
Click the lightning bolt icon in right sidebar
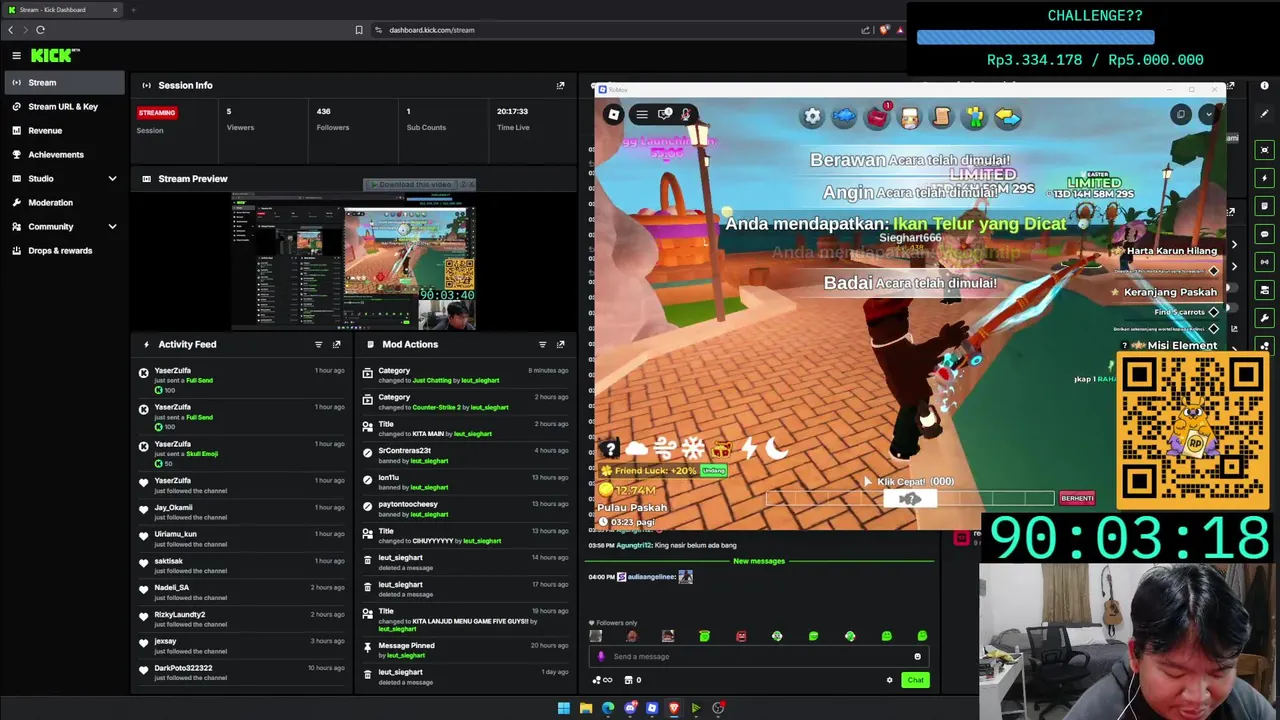(x=1265, y=178)
